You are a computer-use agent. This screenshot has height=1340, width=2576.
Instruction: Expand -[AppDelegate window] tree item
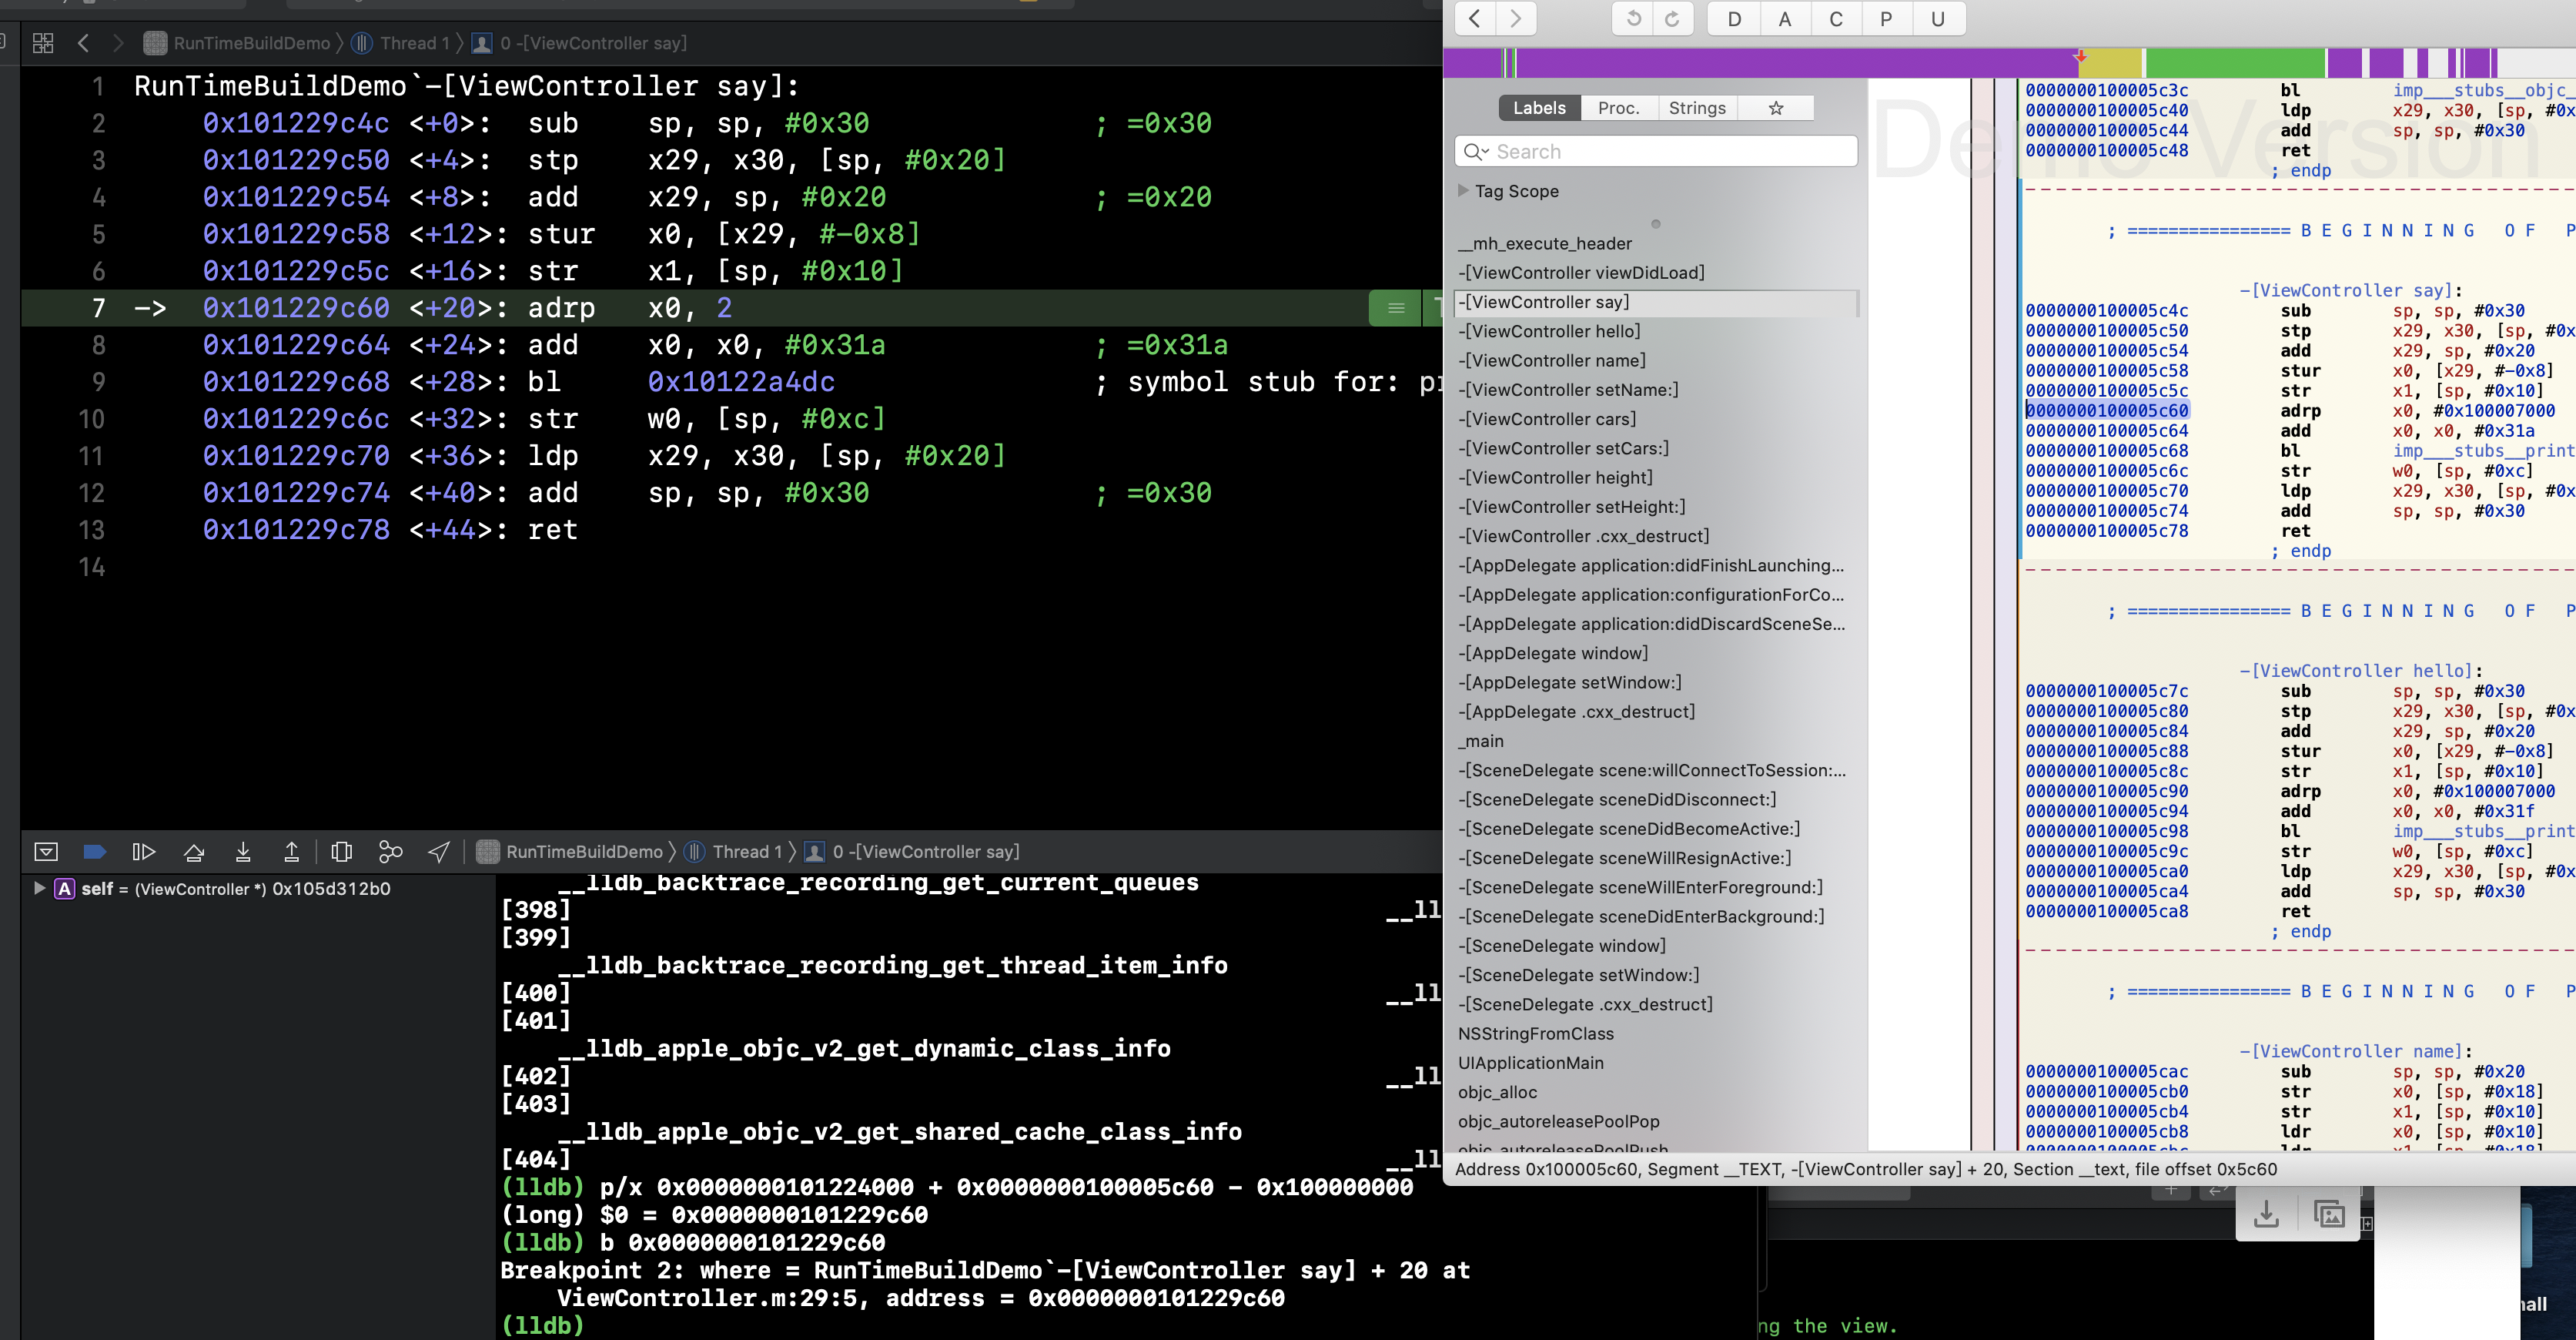[x=1554, y=653]
